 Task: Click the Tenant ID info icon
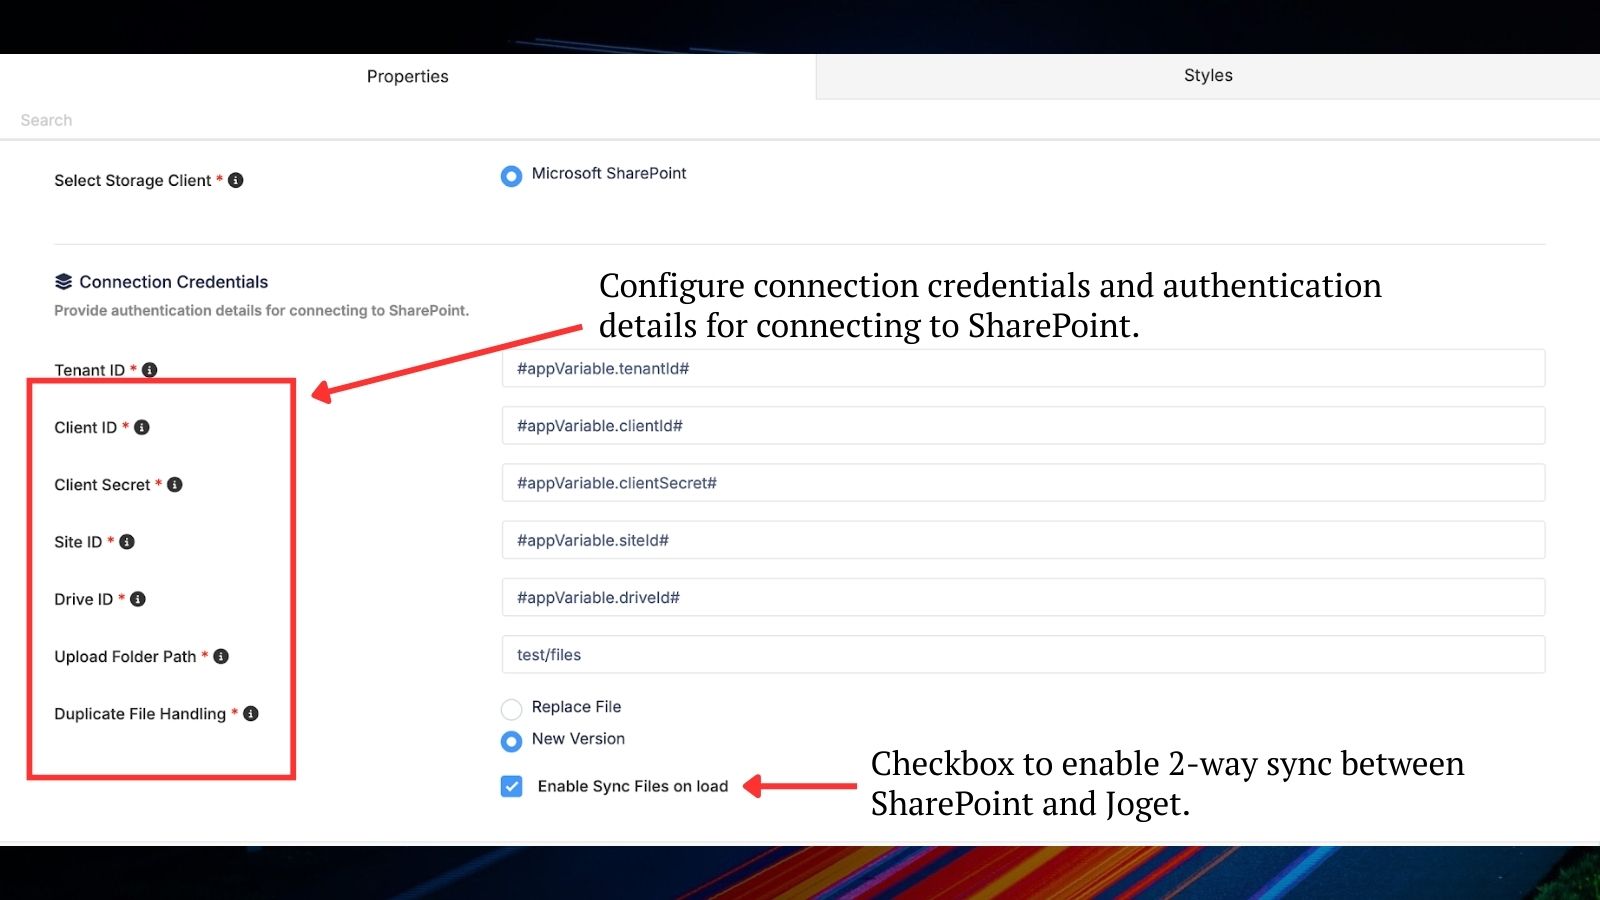[x=150, y=370]
